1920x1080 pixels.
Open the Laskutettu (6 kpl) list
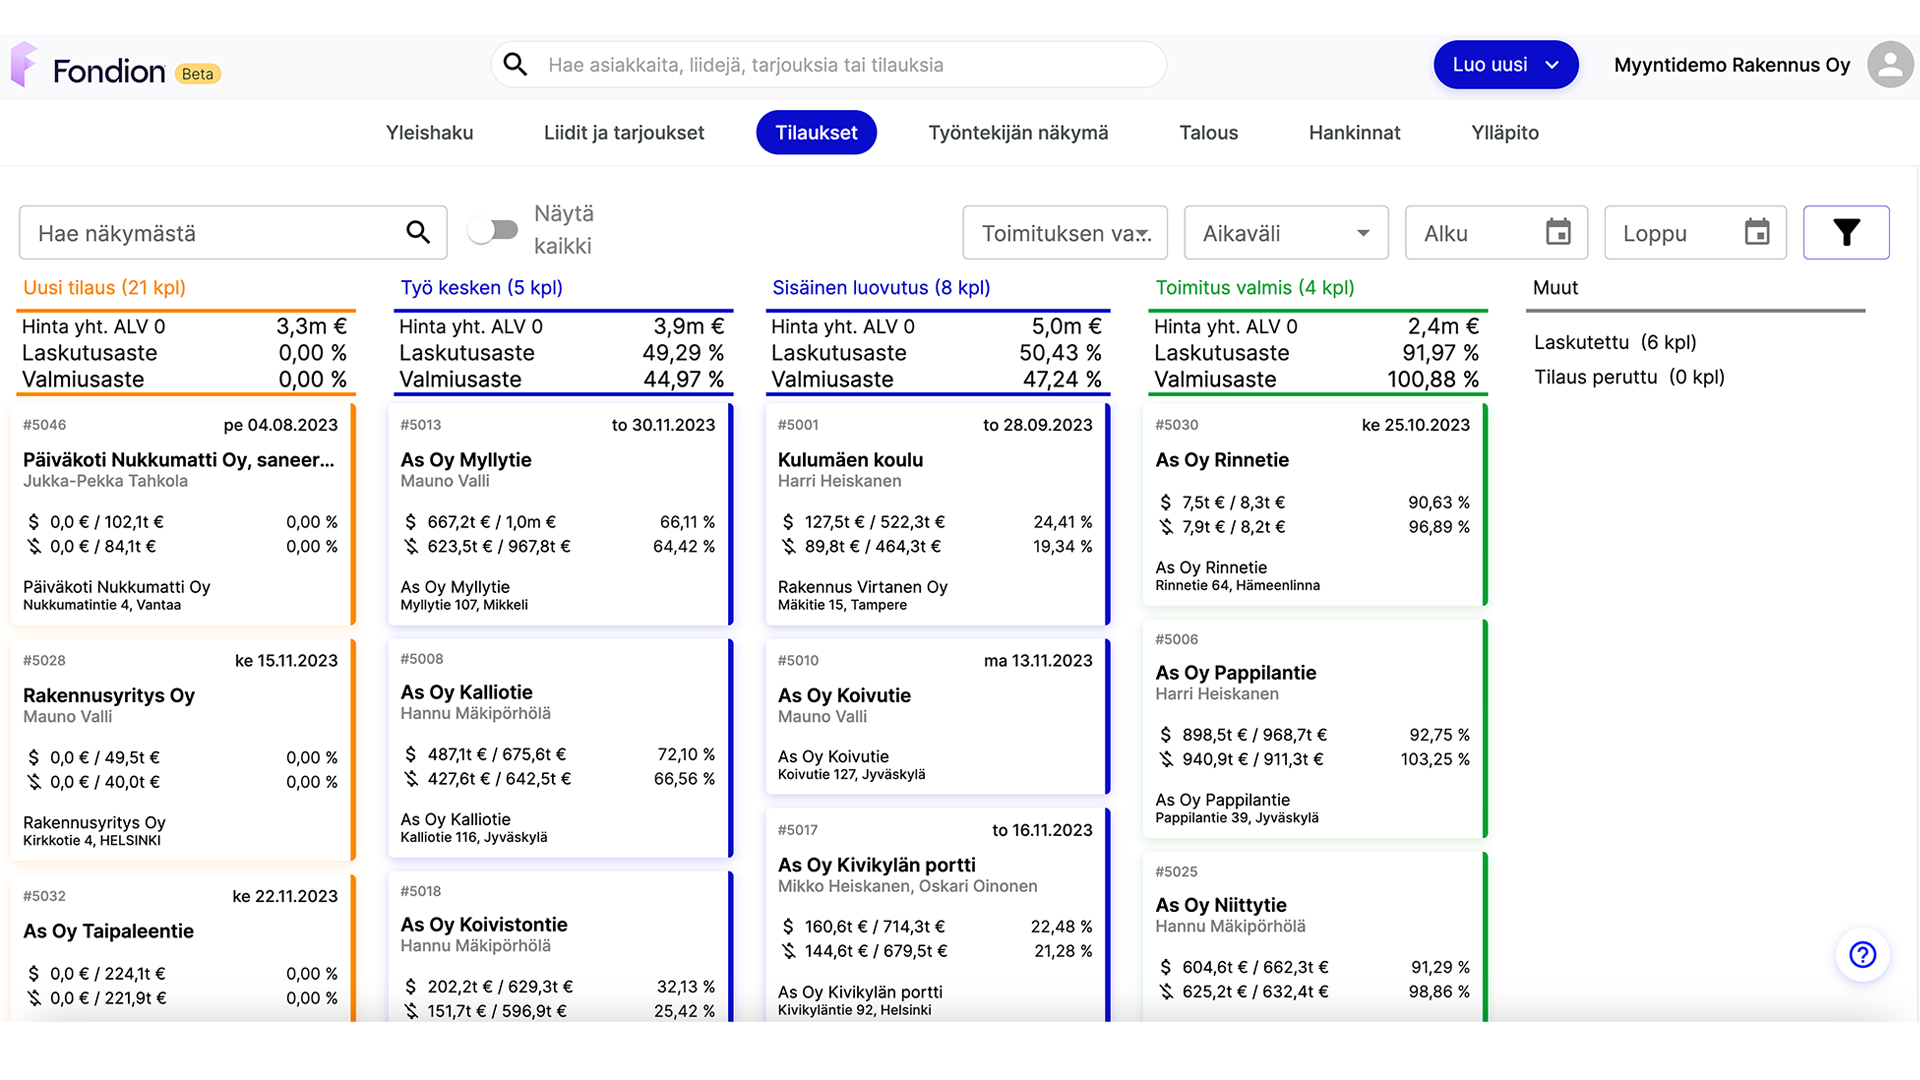pos(1615,342)
